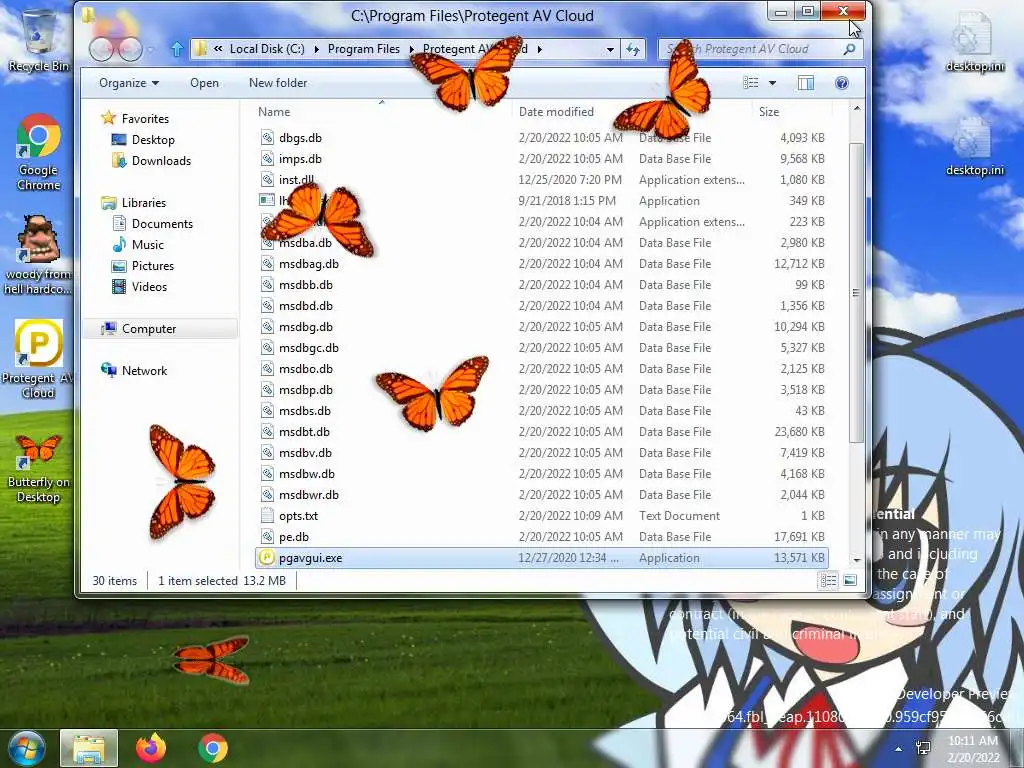
Task: Open Explorer help question mark
Action: [x=842, y=83]
